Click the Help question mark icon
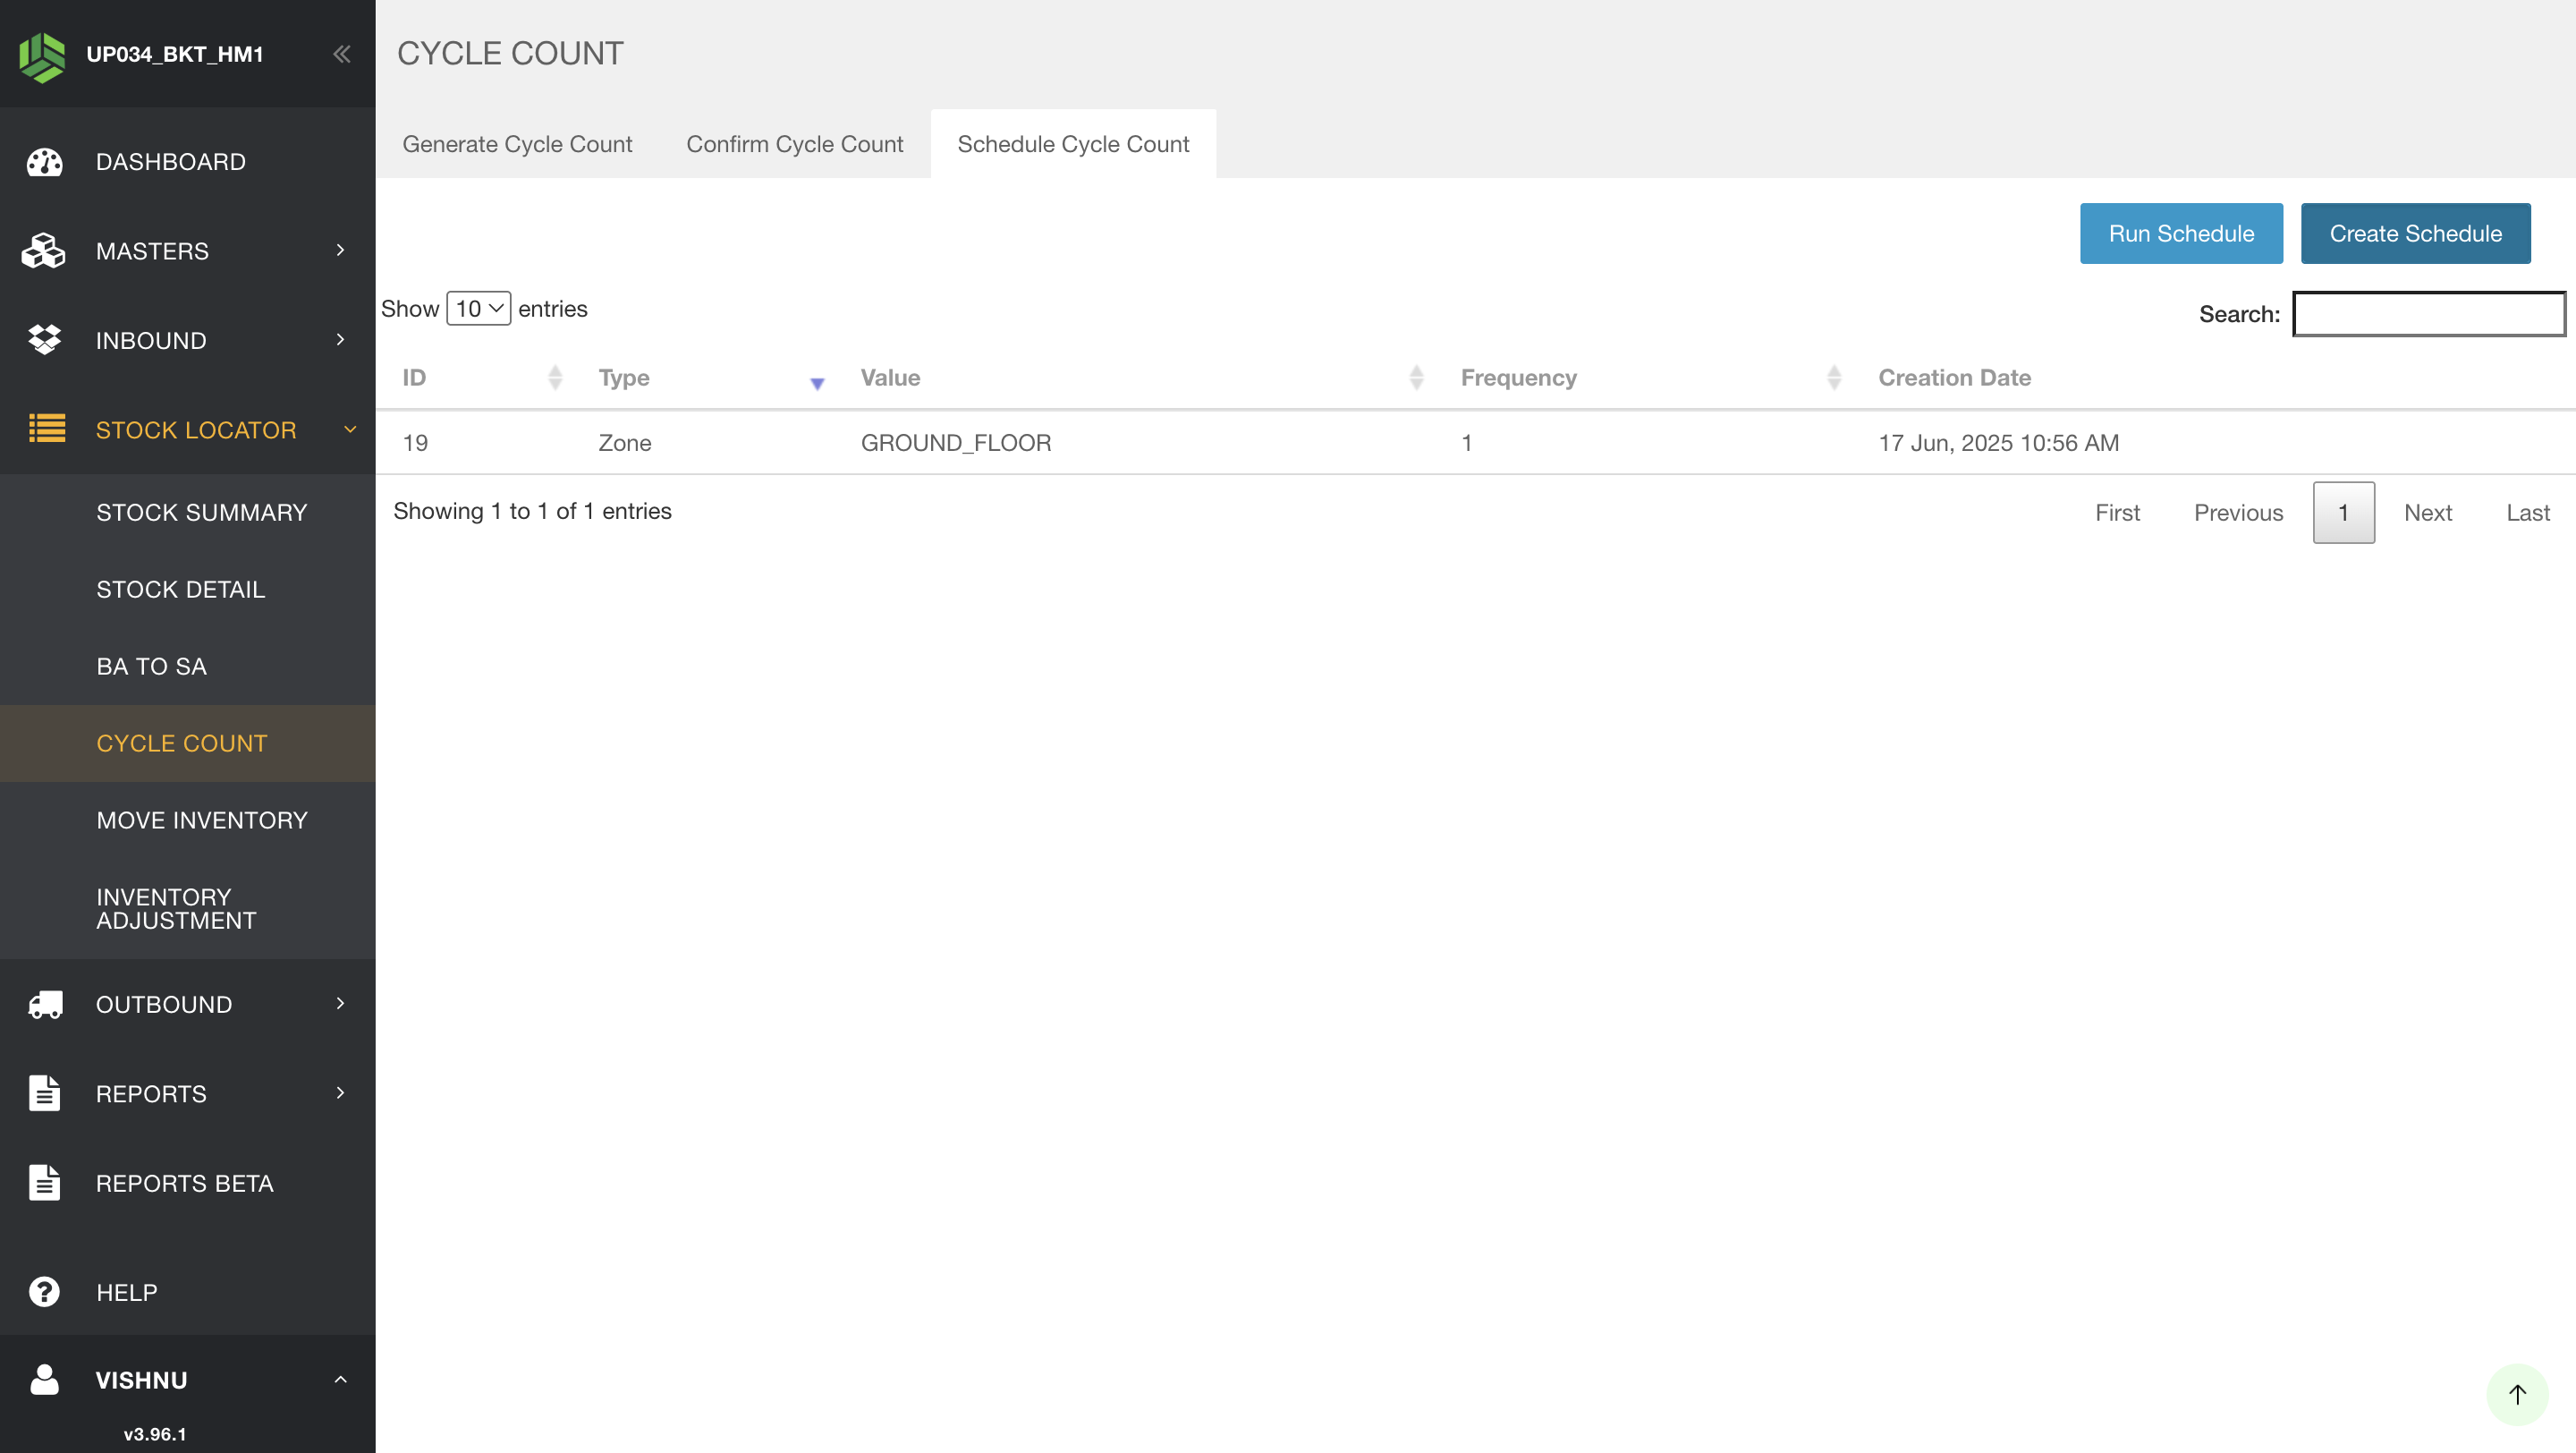This screenshot has height=1453, width=2576. 44,1292
